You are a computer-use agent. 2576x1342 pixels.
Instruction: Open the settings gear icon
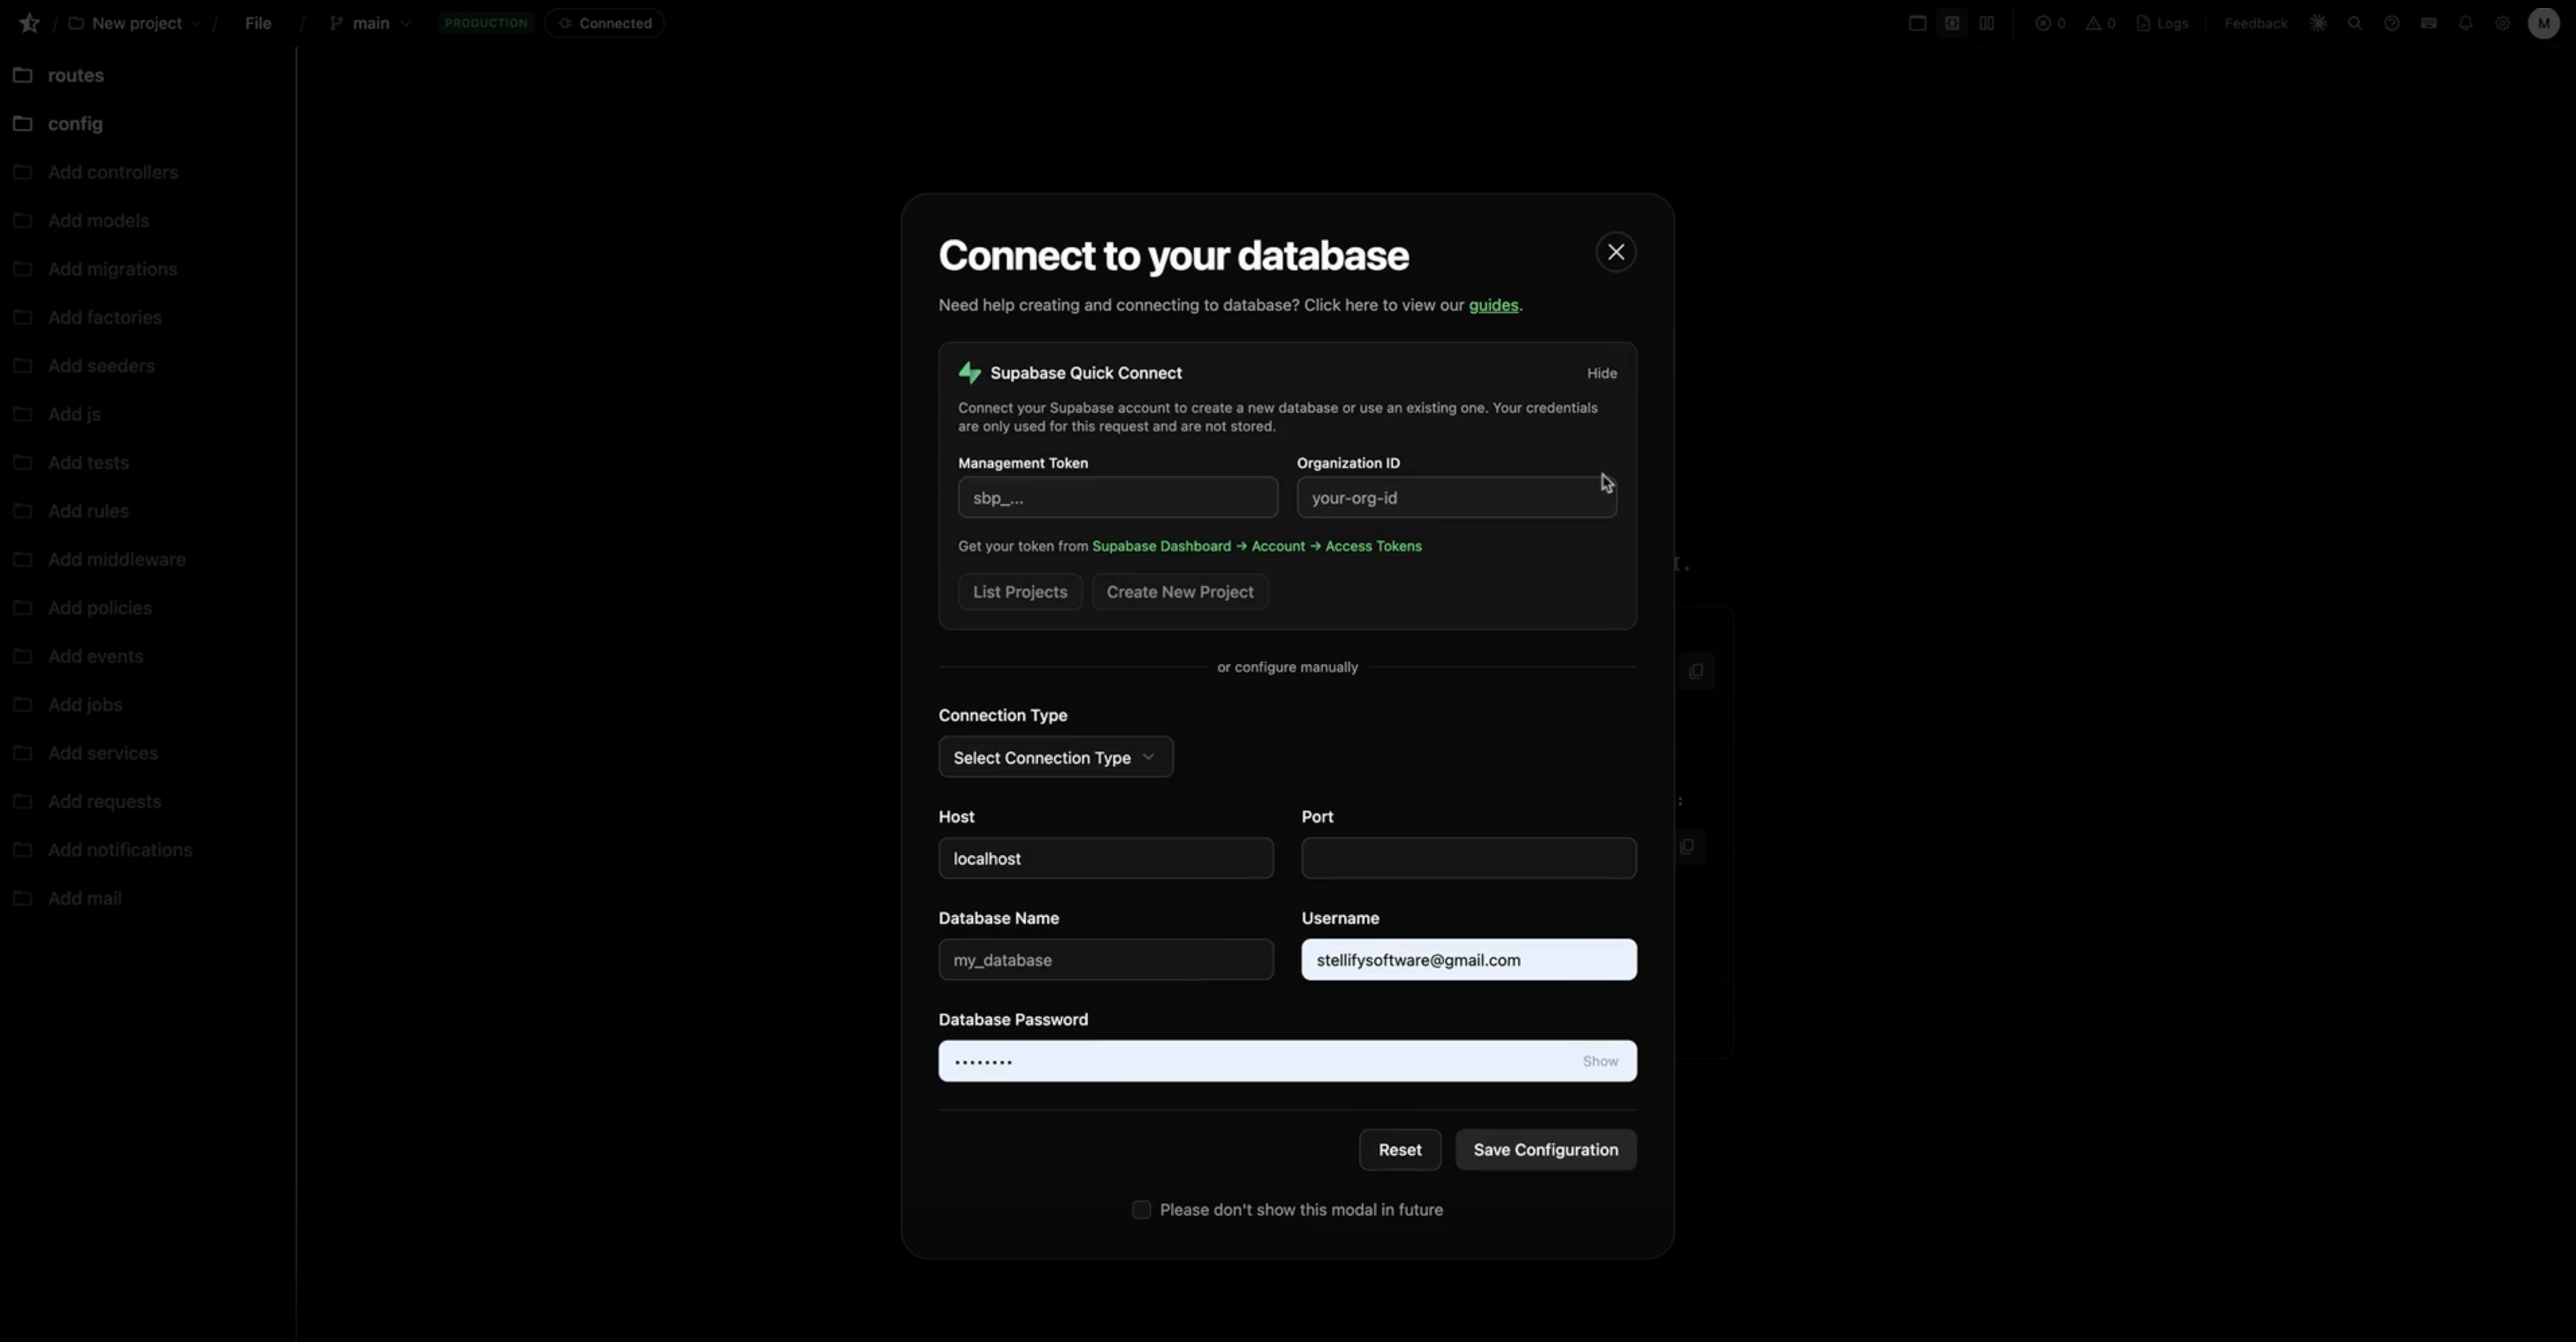pos(2502,22)
